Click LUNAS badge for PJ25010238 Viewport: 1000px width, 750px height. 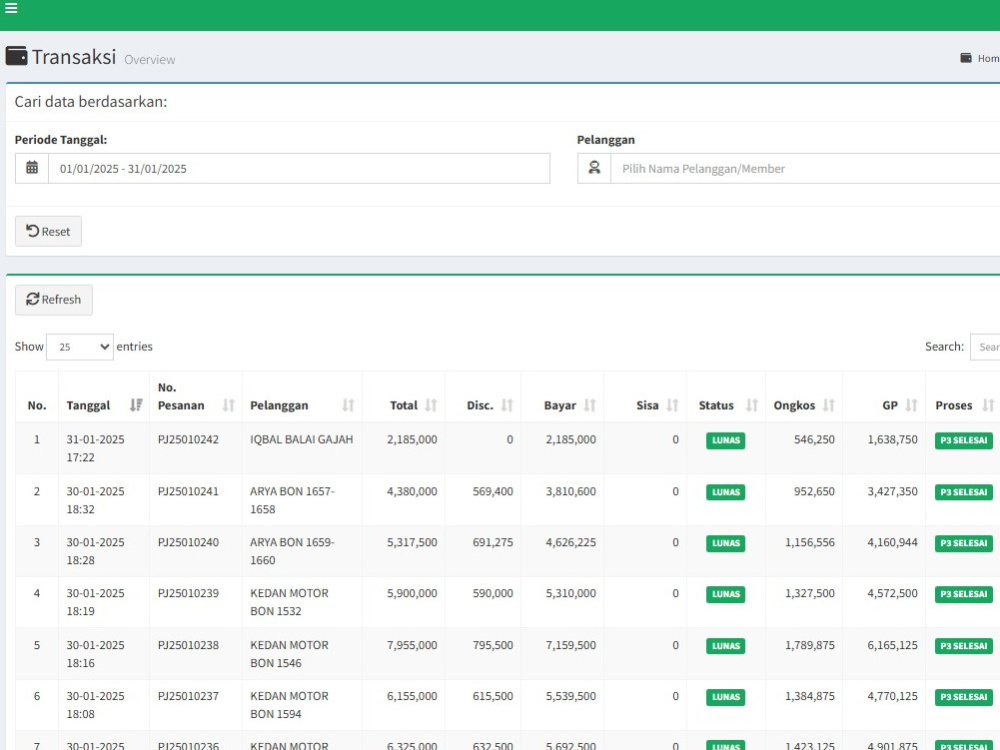pos(726,646)
